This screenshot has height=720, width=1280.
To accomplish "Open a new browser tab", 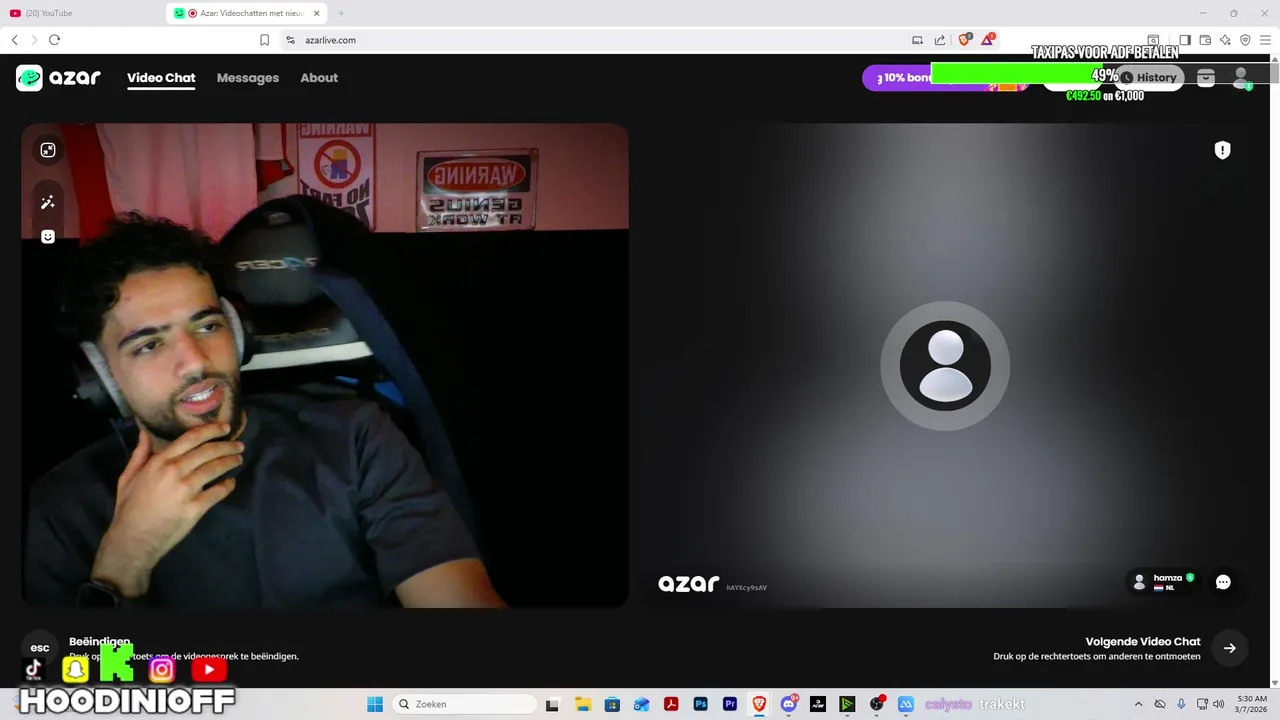I will coord(341,13).
